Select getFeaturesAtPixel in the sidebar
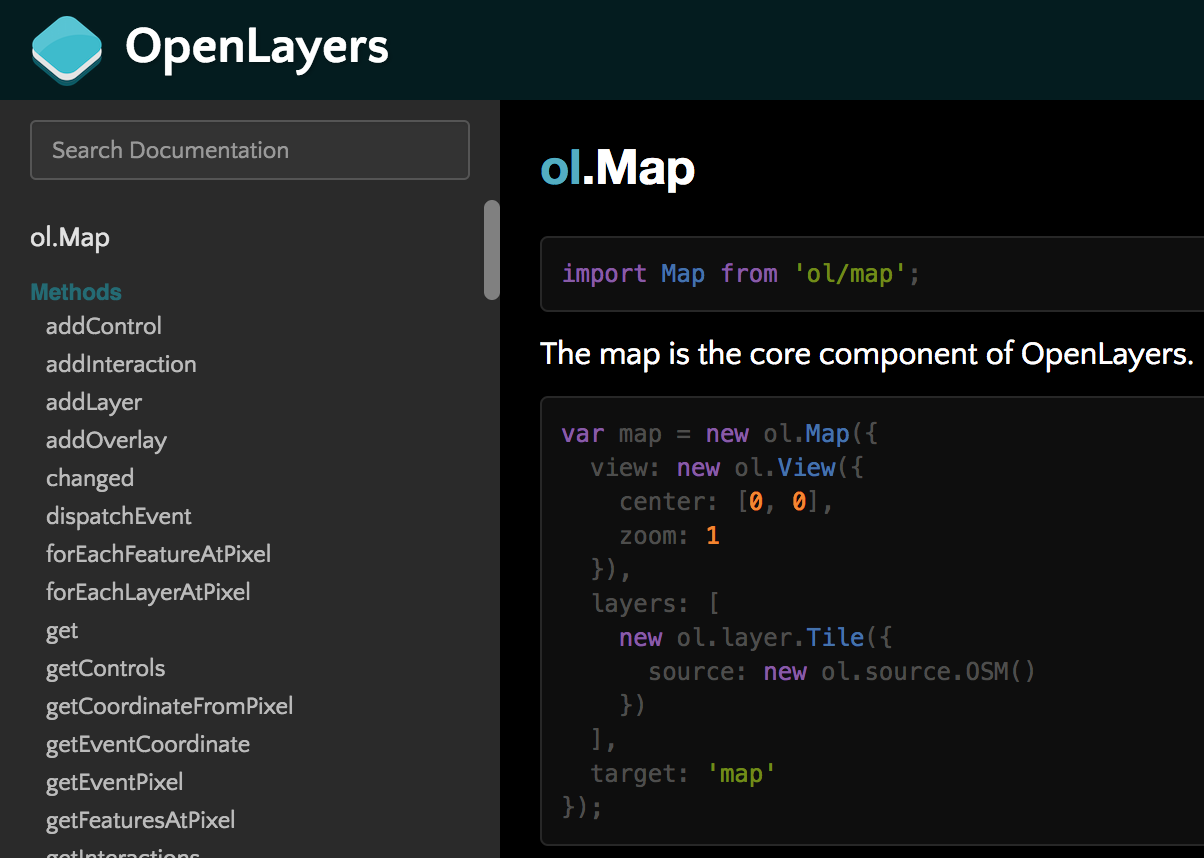 pos(140,820)
